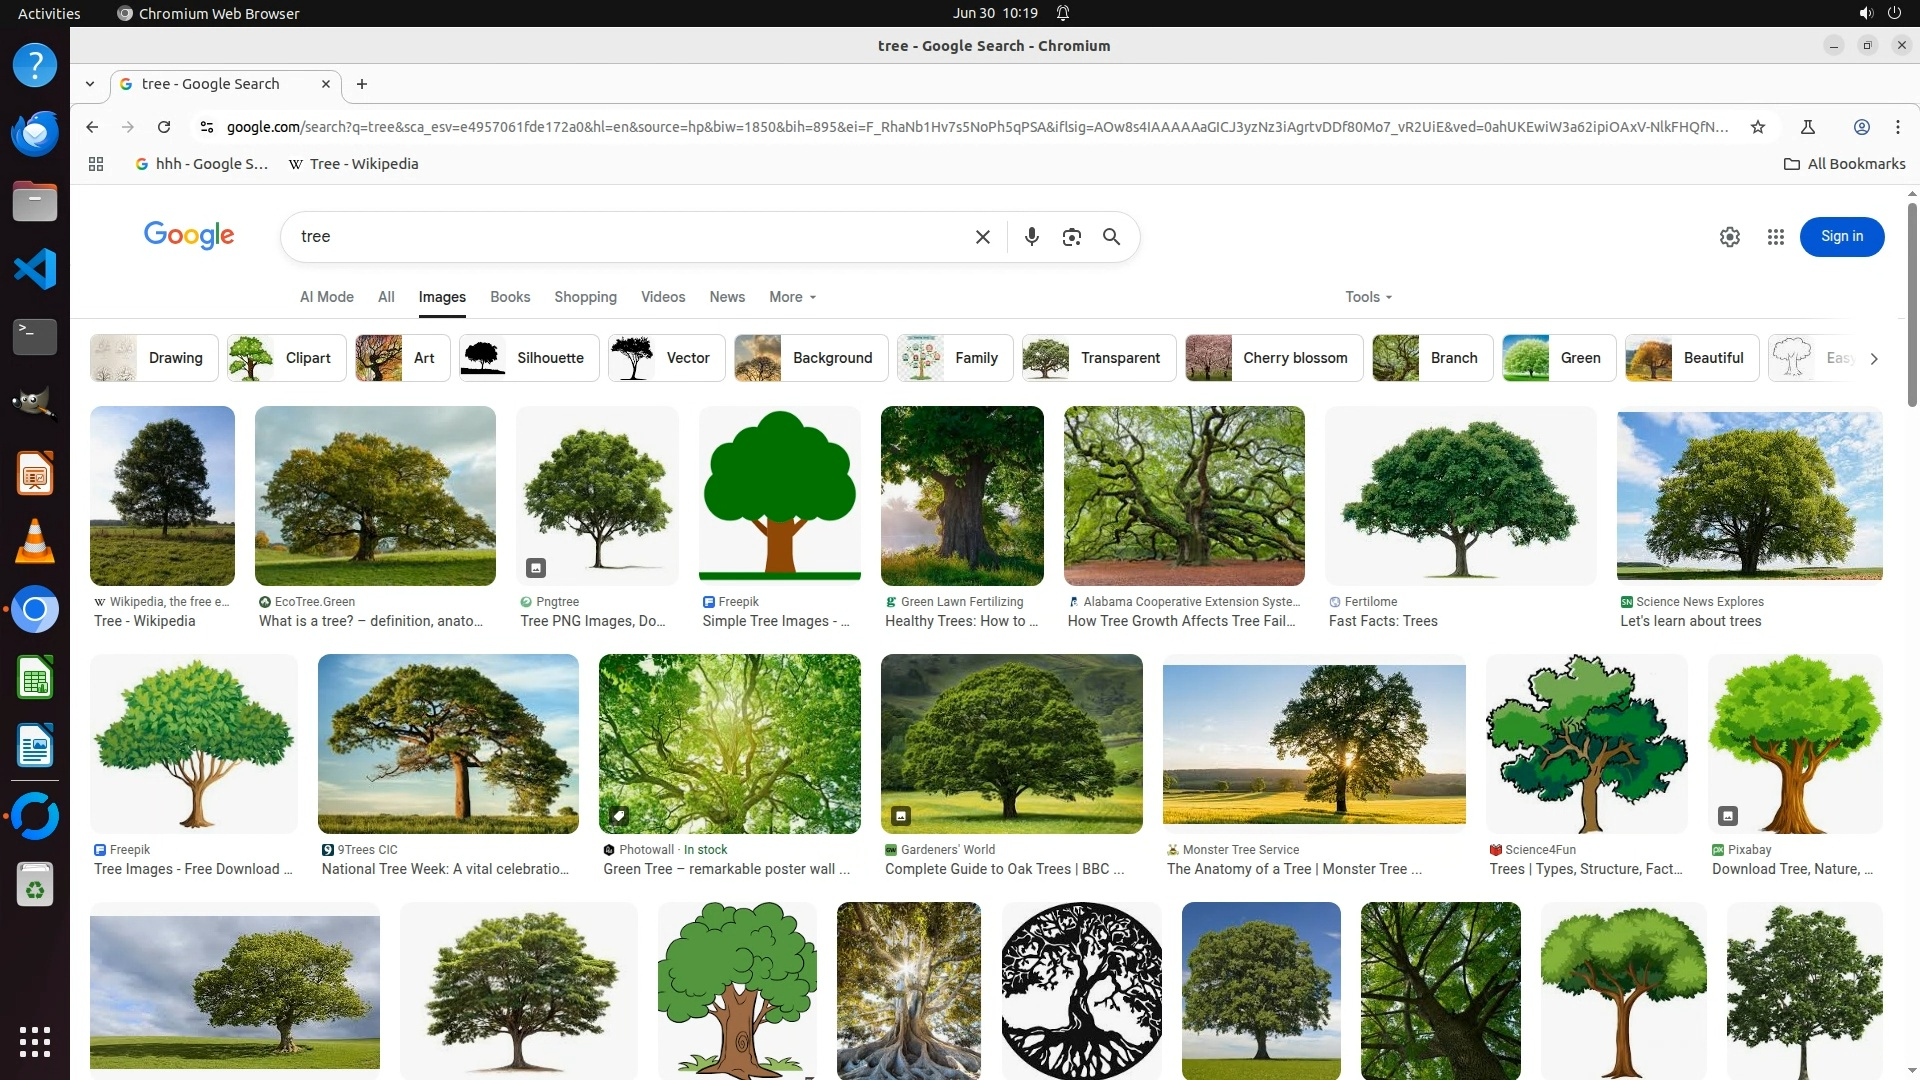Open Google quick settings gear
This screenshot has height=1080, width=1920.
pyautogui.click(x=1729, y=237)
